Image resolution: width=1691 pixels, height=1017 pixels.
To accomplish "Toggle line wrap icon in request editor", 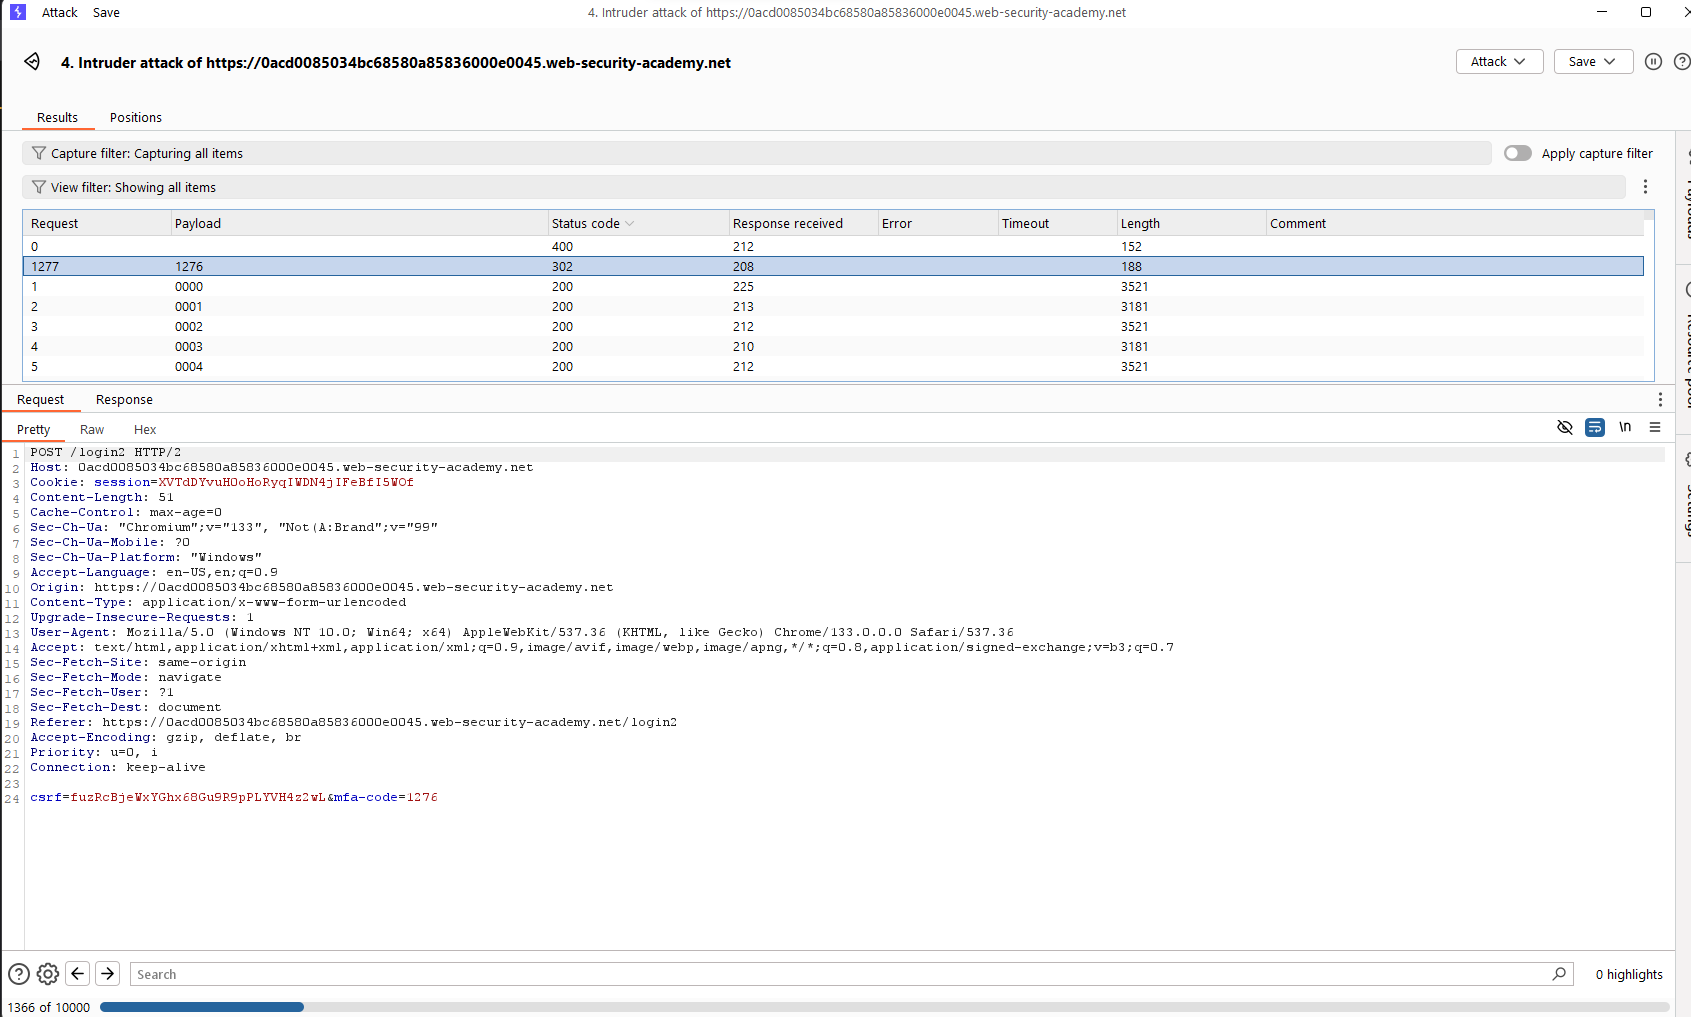I will pyautogui.click(x=1595, y=427).
